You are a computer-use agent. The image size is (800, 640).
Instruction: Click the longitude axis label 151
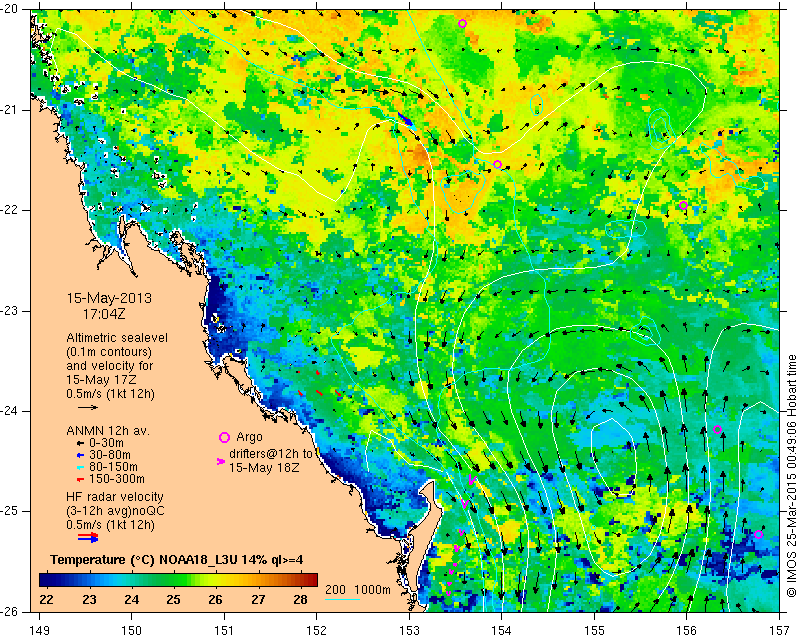224,630
